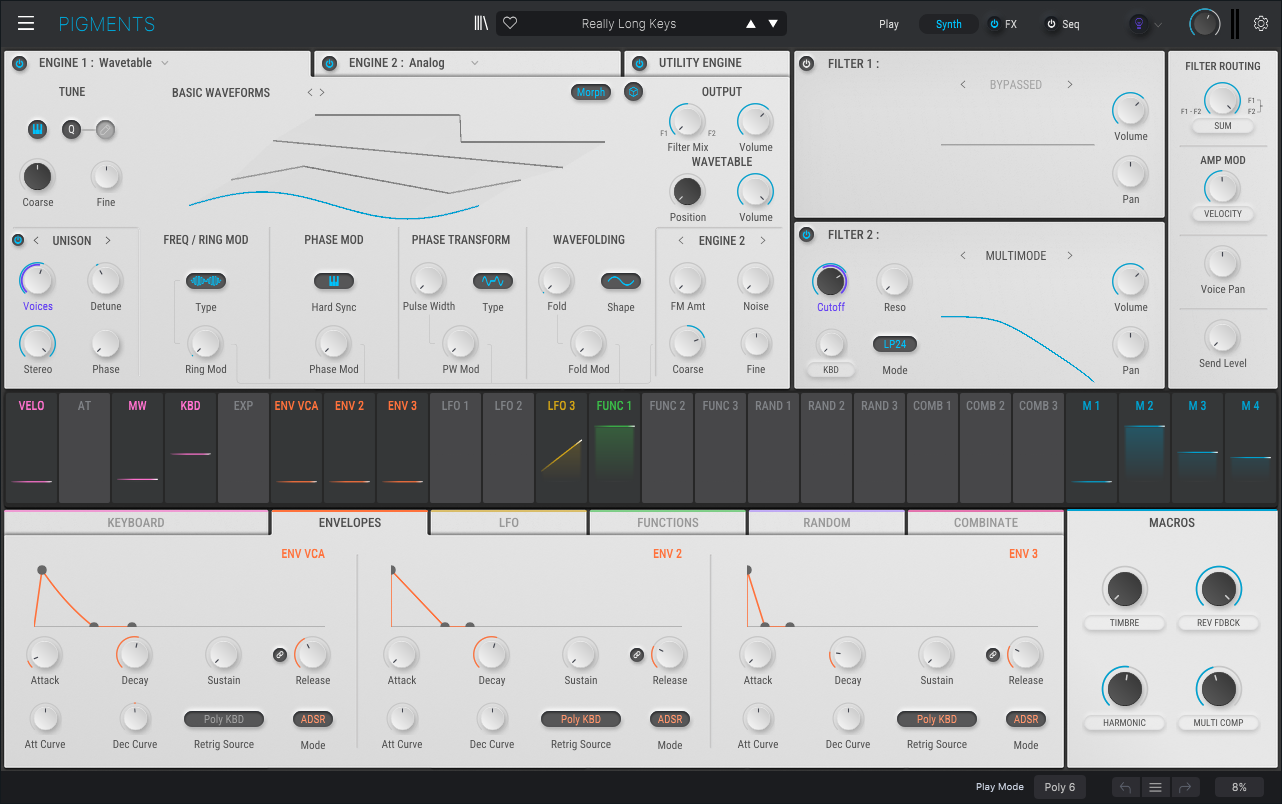The width and height of the screenshot is (1282, 804).
Task: Click the lightbulb sound design tips icon
Action: point(1137,24)
